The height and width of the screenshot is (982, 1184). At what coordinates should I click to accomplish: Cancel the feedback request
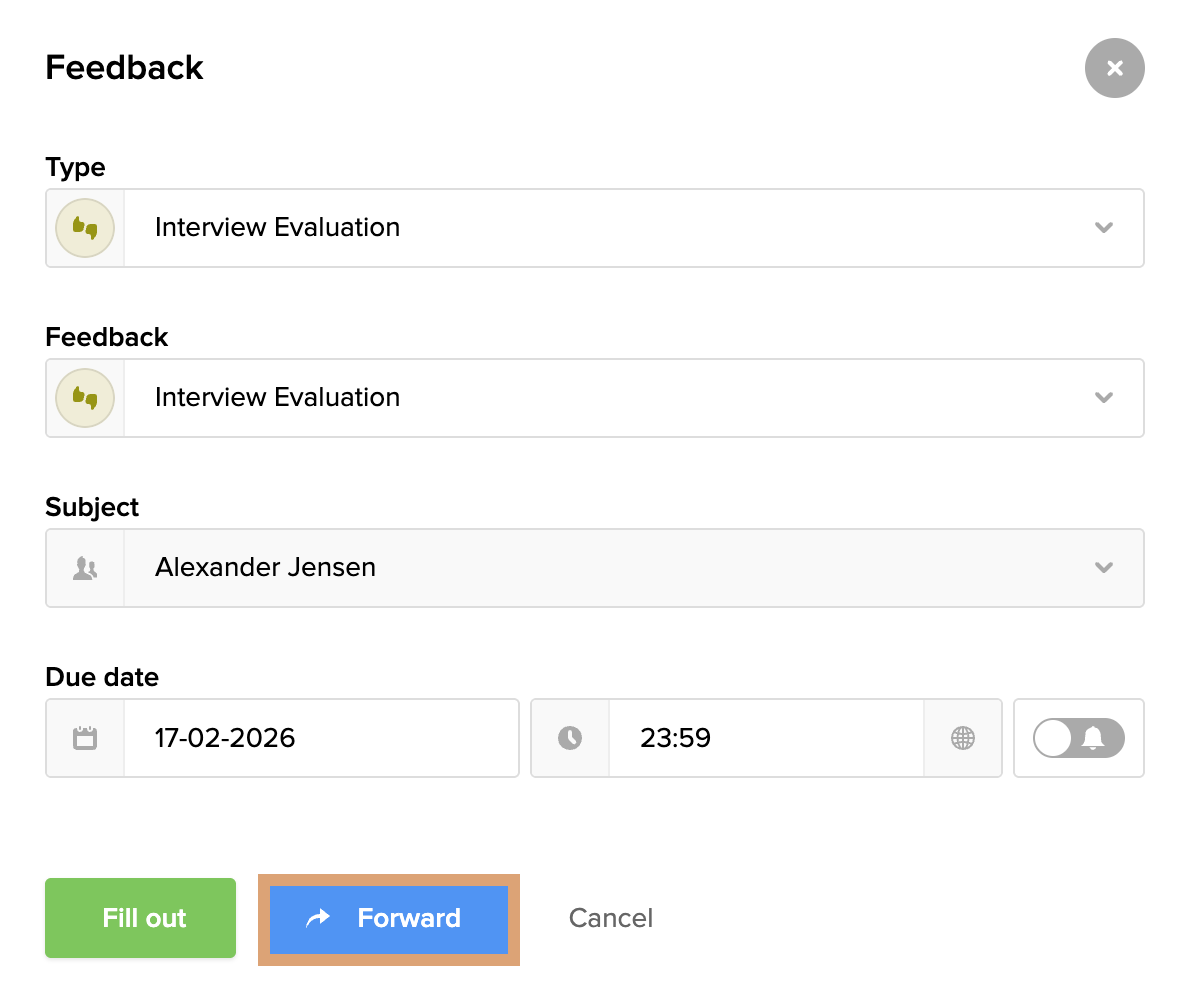(x=610, y=918)
